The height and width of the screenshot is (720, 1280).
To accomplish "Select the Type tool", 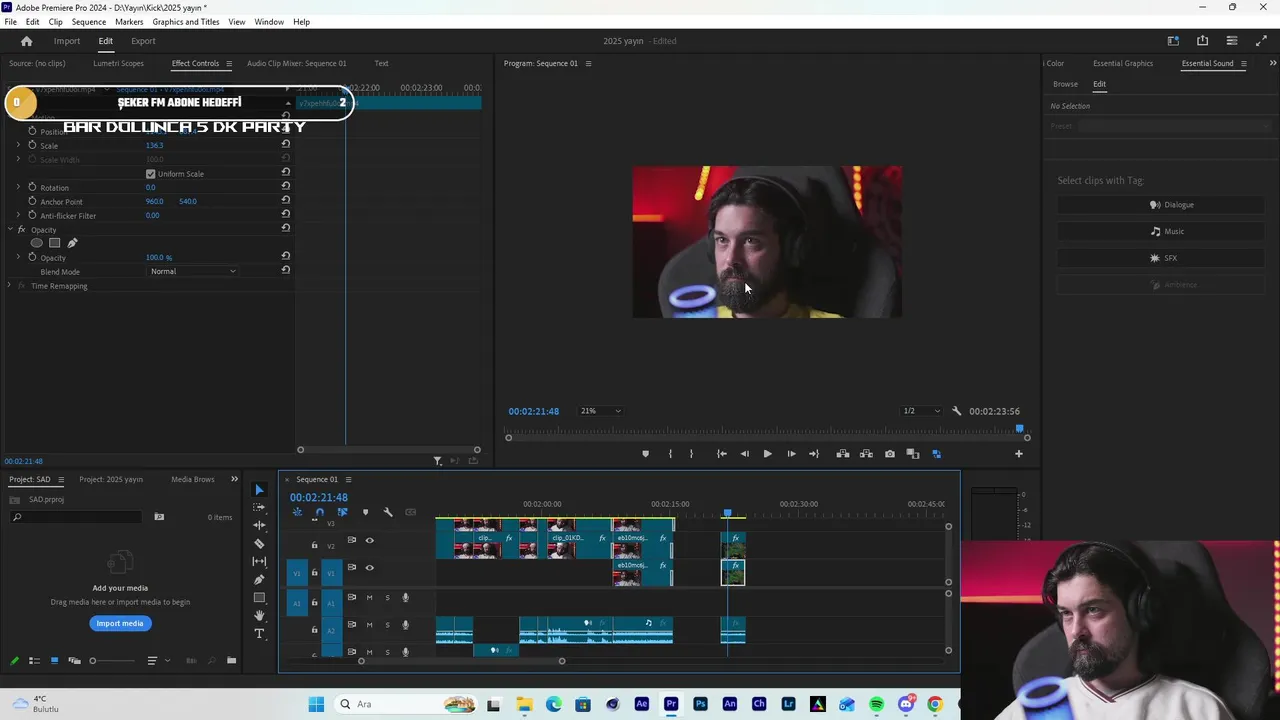I will point(259,633).
